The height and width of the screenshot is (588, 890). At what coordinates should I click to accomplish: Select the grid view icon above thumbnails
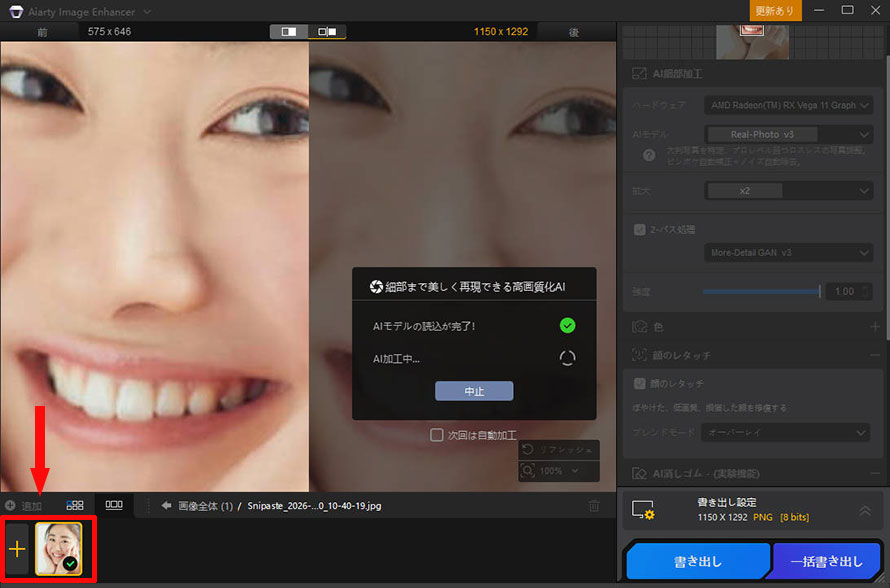click(x=74, y=505)
